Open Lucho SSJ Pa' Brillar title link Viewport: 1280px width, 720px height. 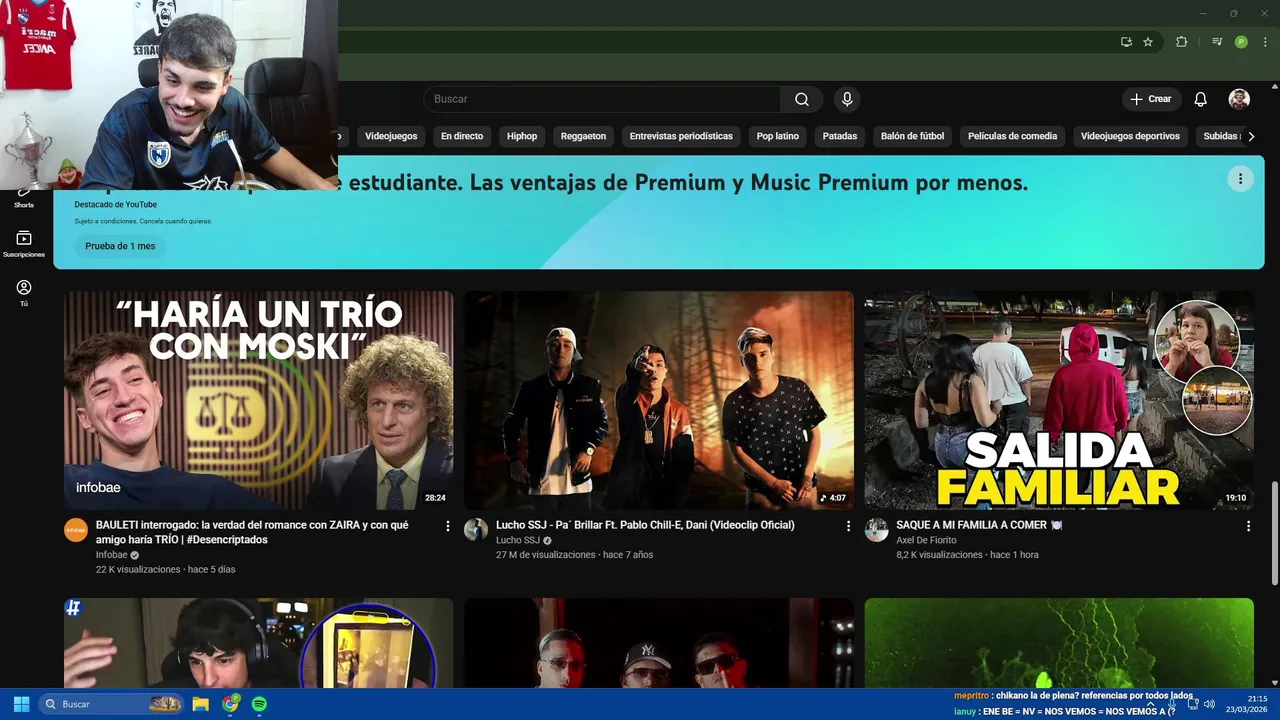[645, 525]
